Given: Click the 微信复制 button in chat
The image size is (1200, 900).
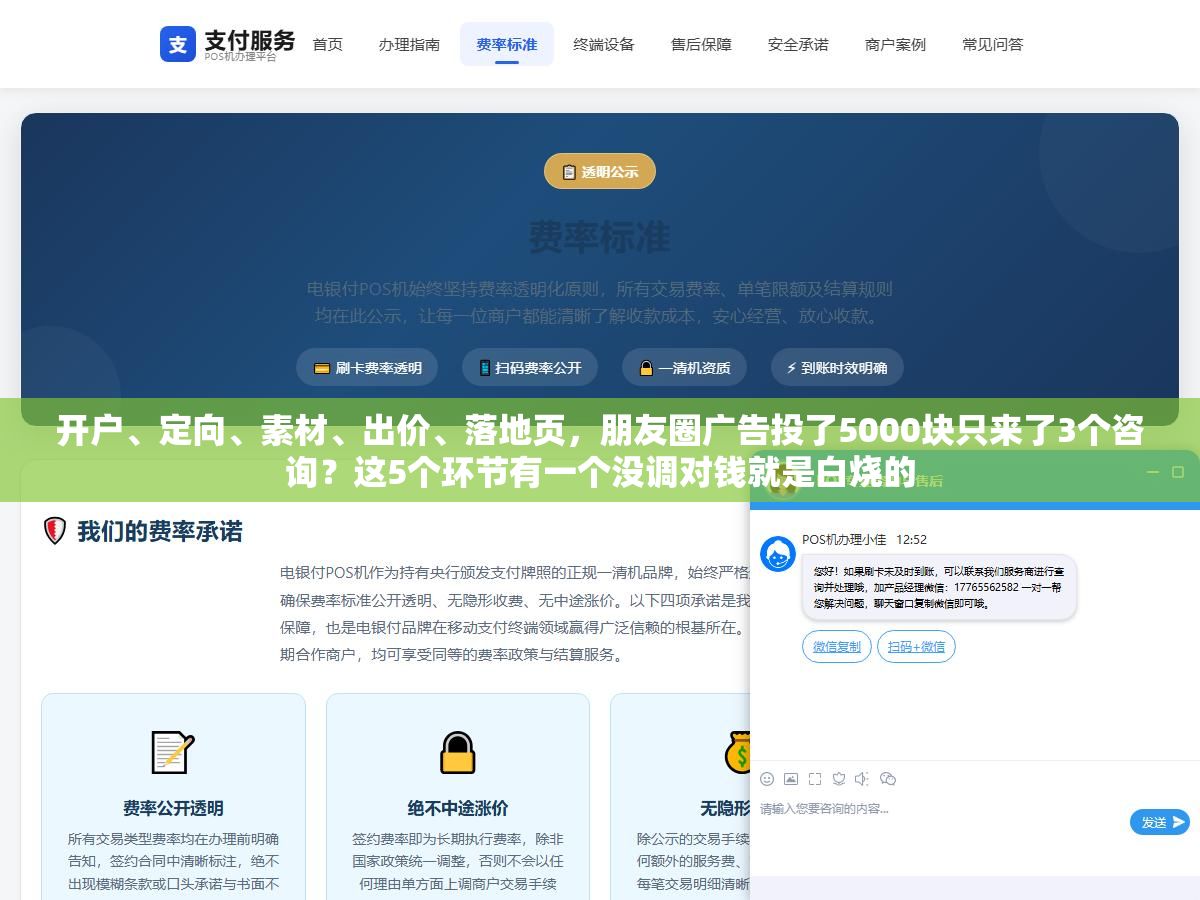Looking at the screenshot, I should point(837,646).
